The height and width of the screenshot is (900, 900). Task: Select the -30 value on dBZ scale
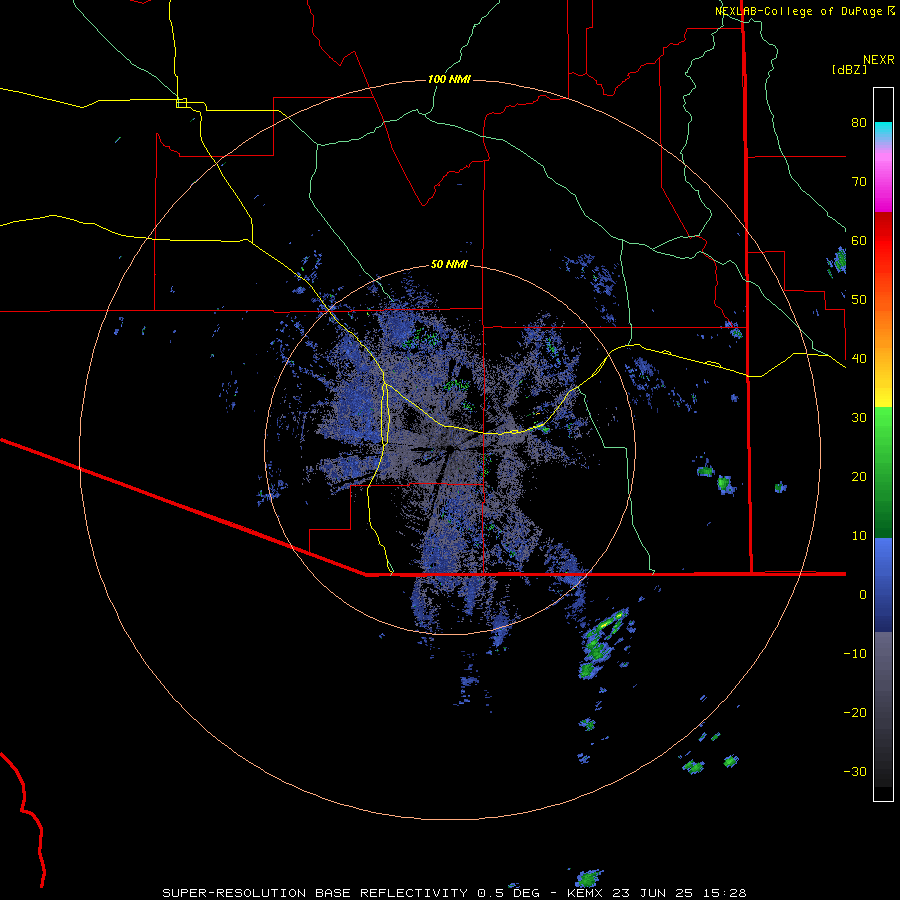pos(855,772)
